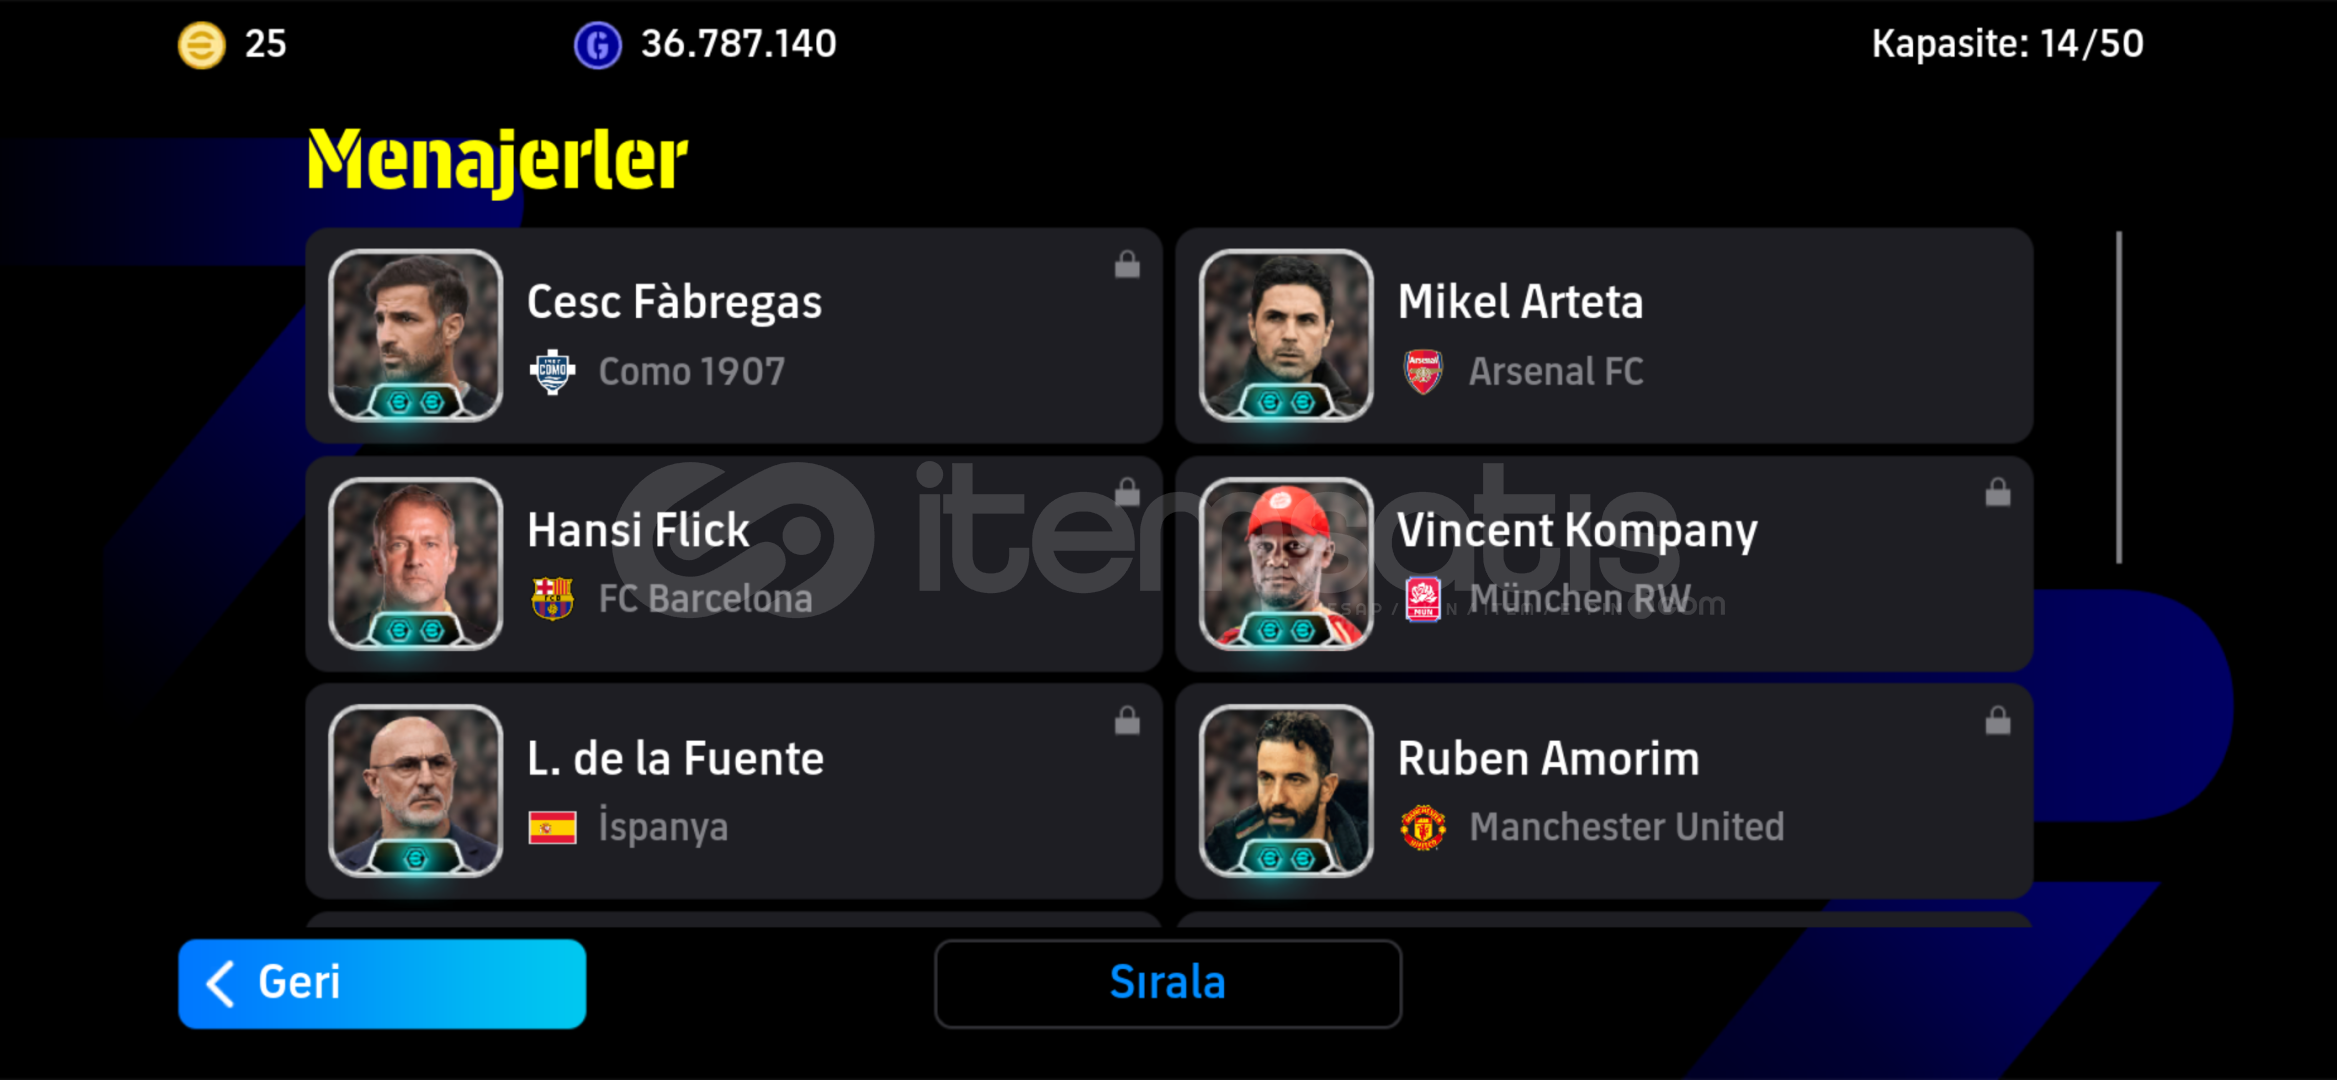Viewport: 2337px width, 1080px height.
Task: Tap the München RW club badge
Action: coord(1423,599)
